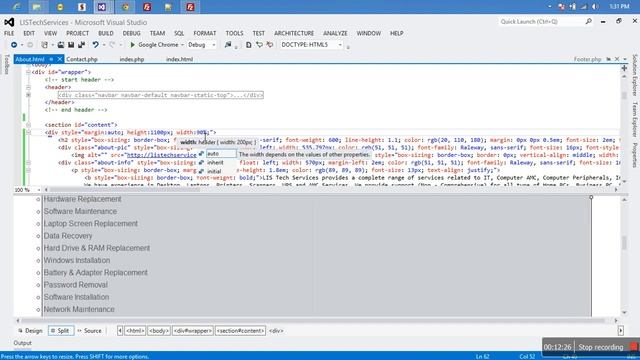Choose 'initial' in the IntelliSense list
Viewport: 640px width, 360px height.
(x=214, y=171)
